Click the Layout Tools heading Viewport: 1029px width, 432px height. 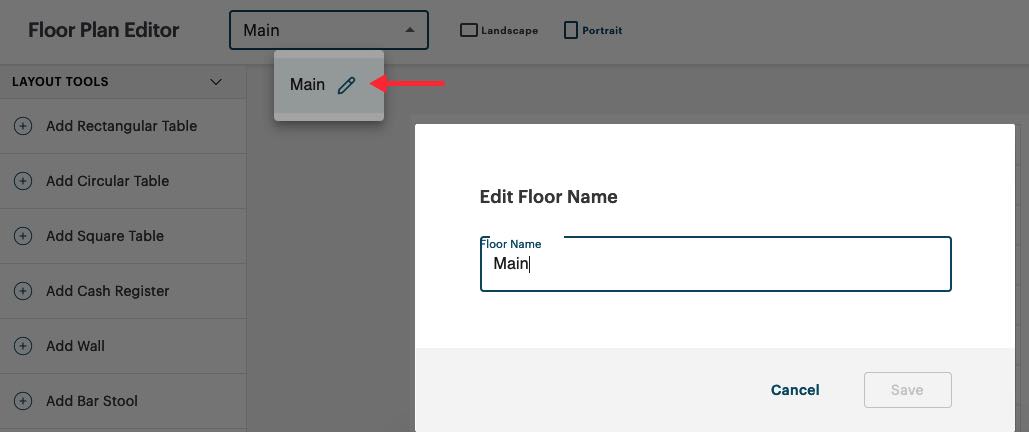(x=60, y=82)
